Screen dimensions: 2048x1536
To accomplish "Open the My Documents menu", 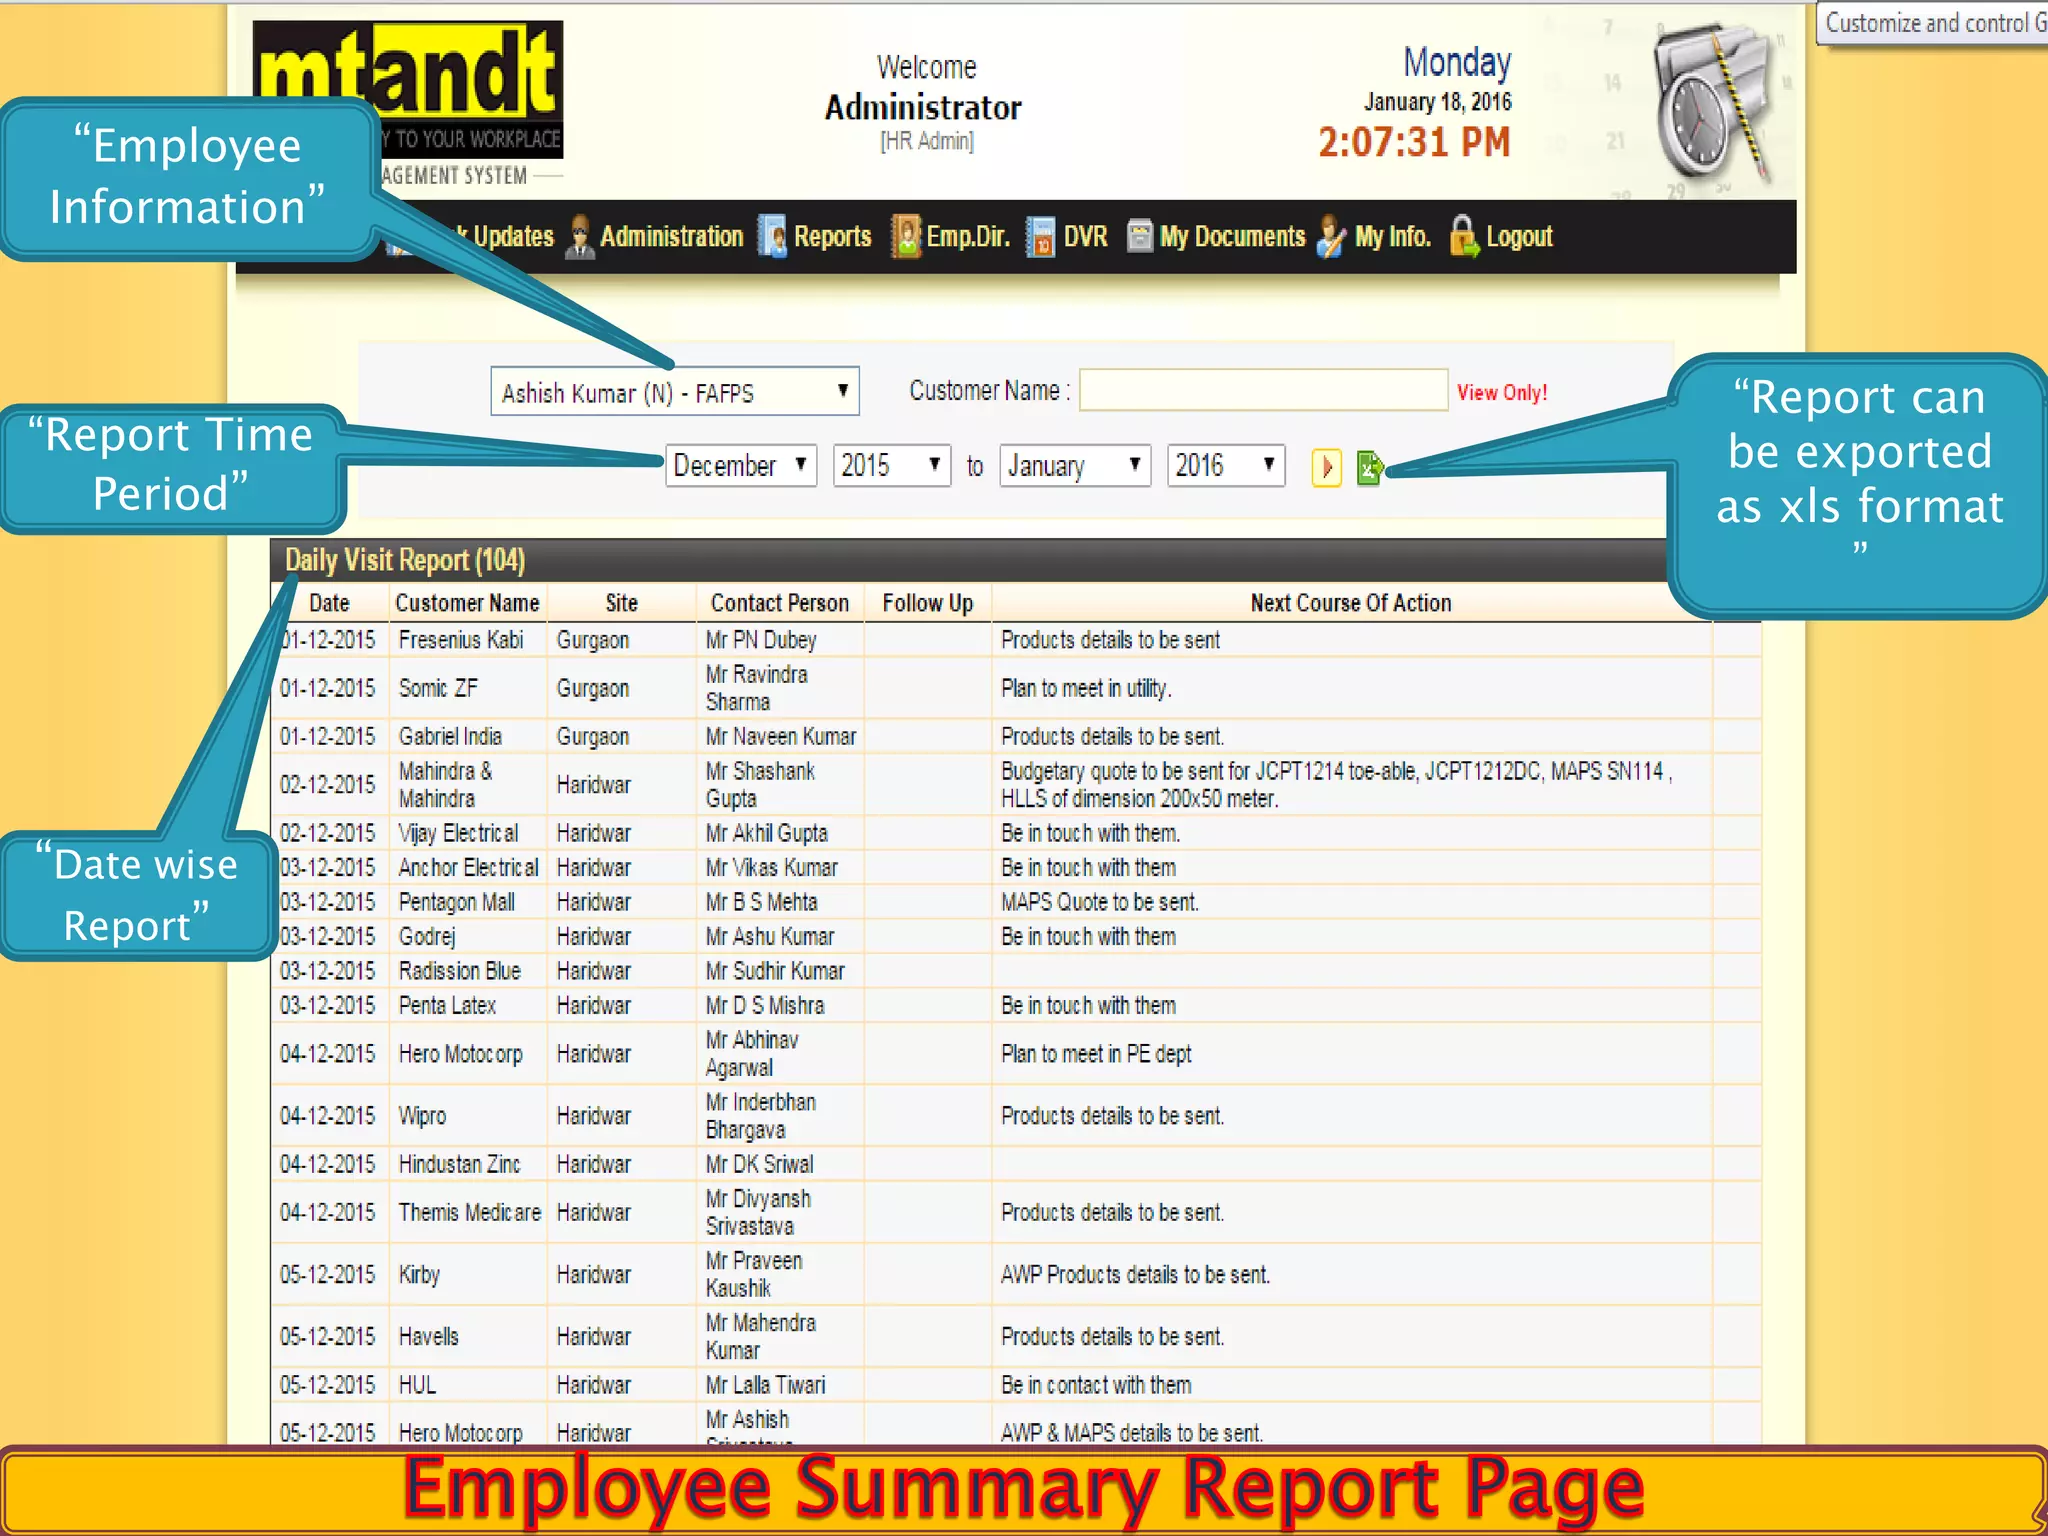I will click(1233, 237).
